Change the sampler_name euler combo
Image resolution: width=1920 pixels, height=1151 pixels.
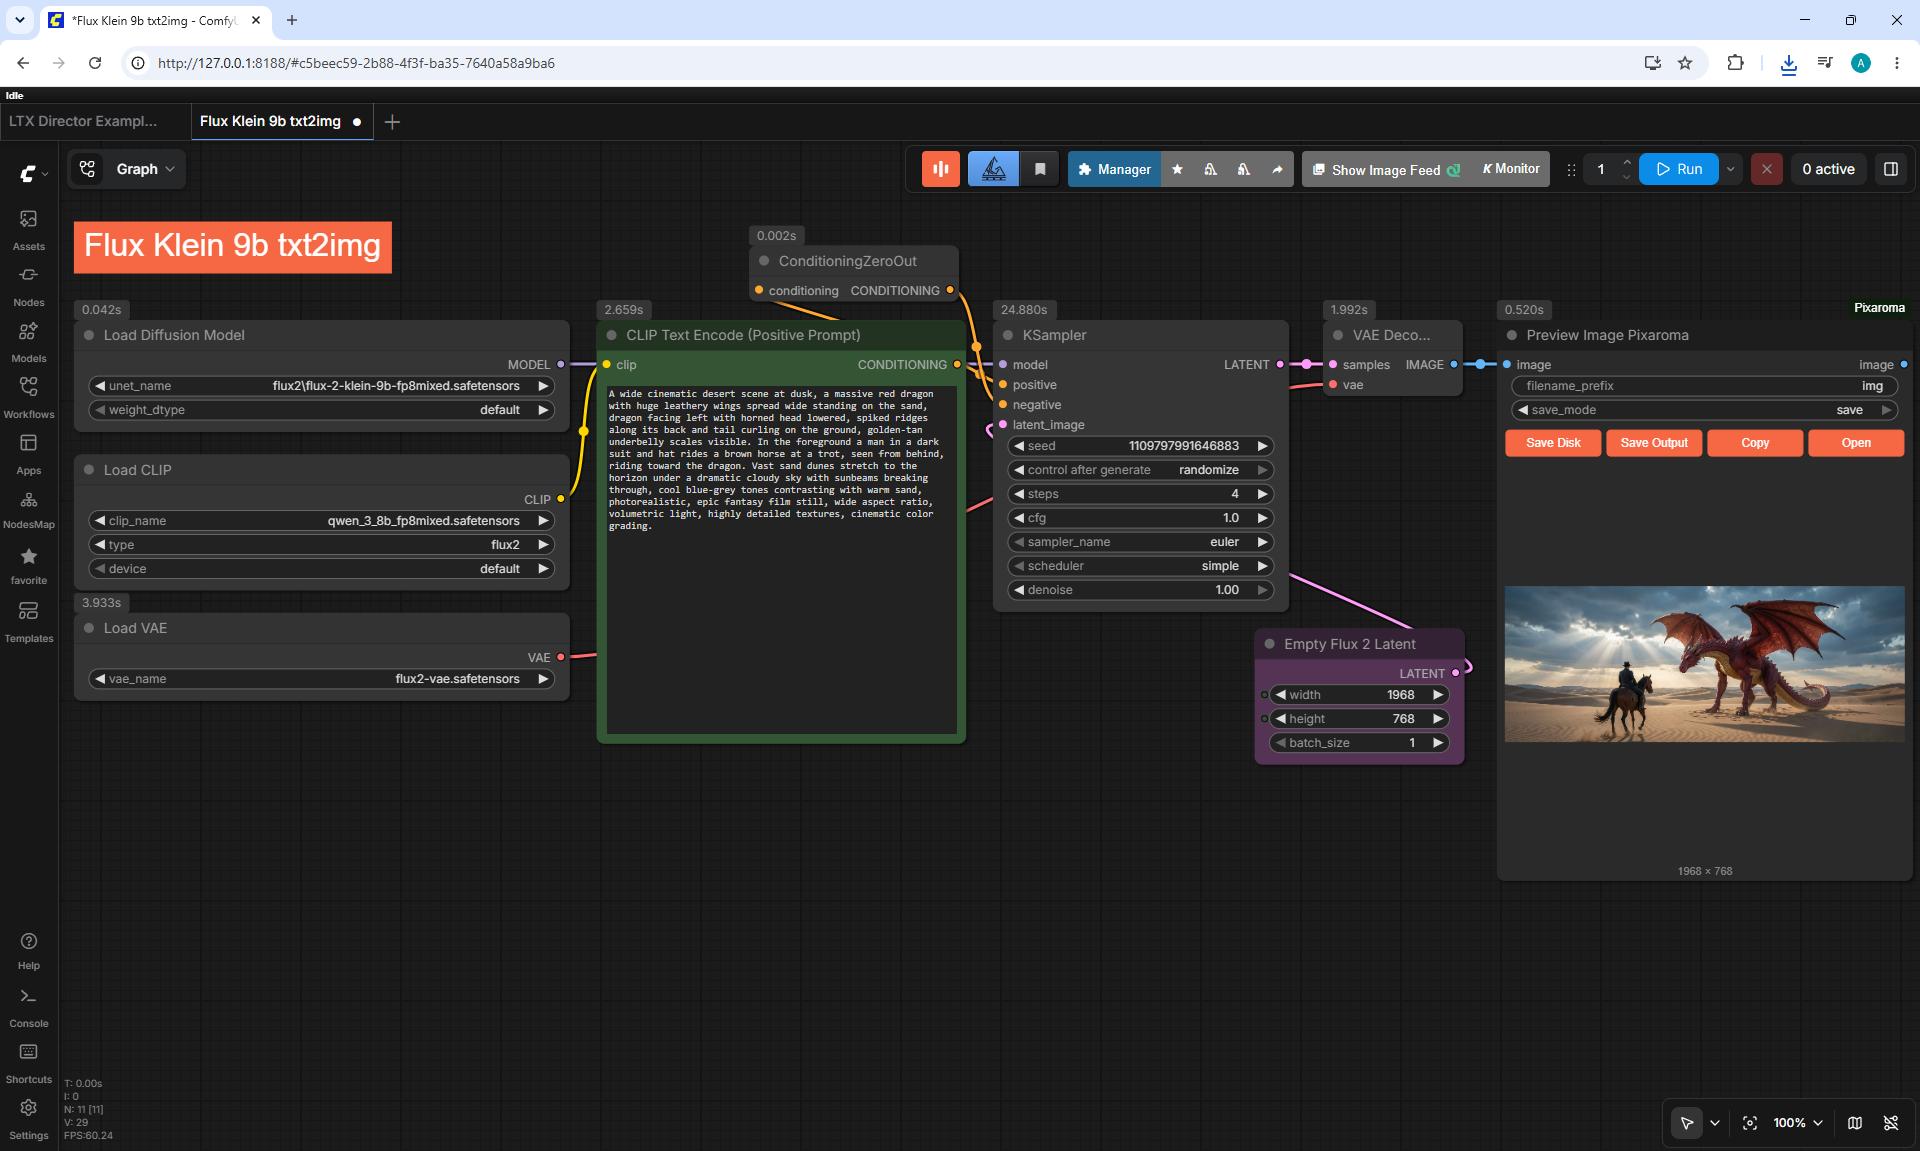(x=1140, y=542)
